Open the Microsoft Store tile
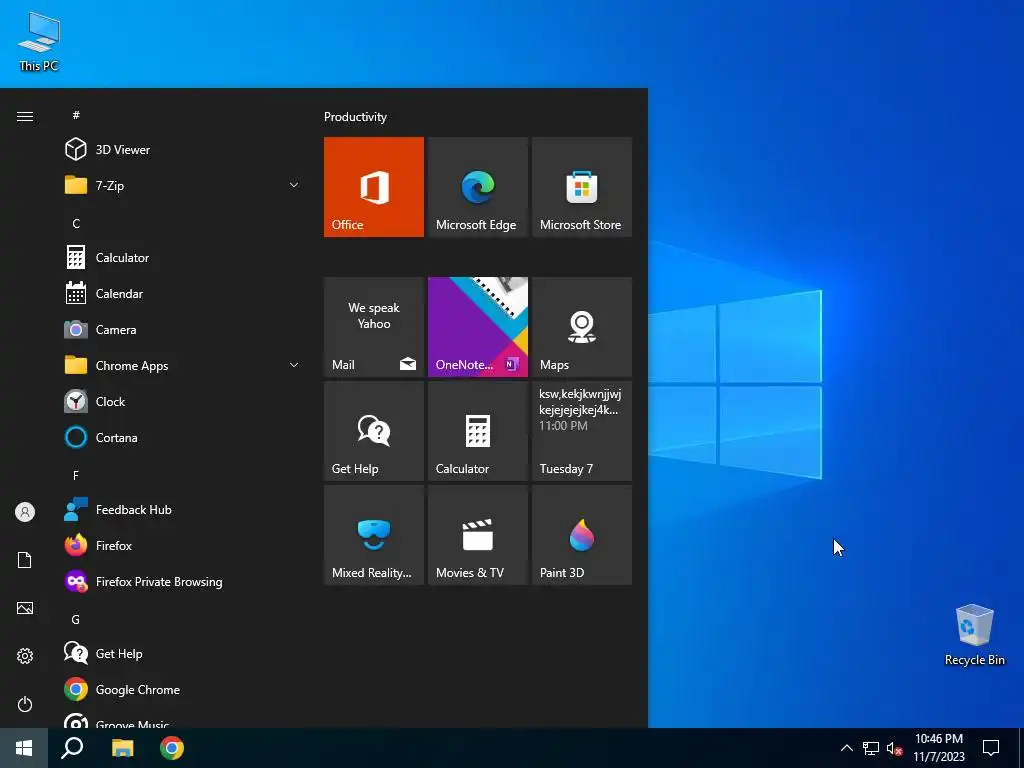 pos(582,187)
